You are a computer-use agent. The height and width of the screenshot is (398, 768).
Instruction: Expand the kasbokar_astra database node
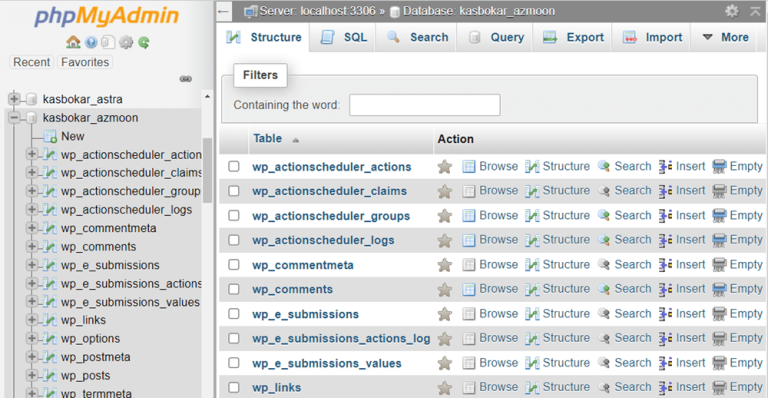coord(14,99)
